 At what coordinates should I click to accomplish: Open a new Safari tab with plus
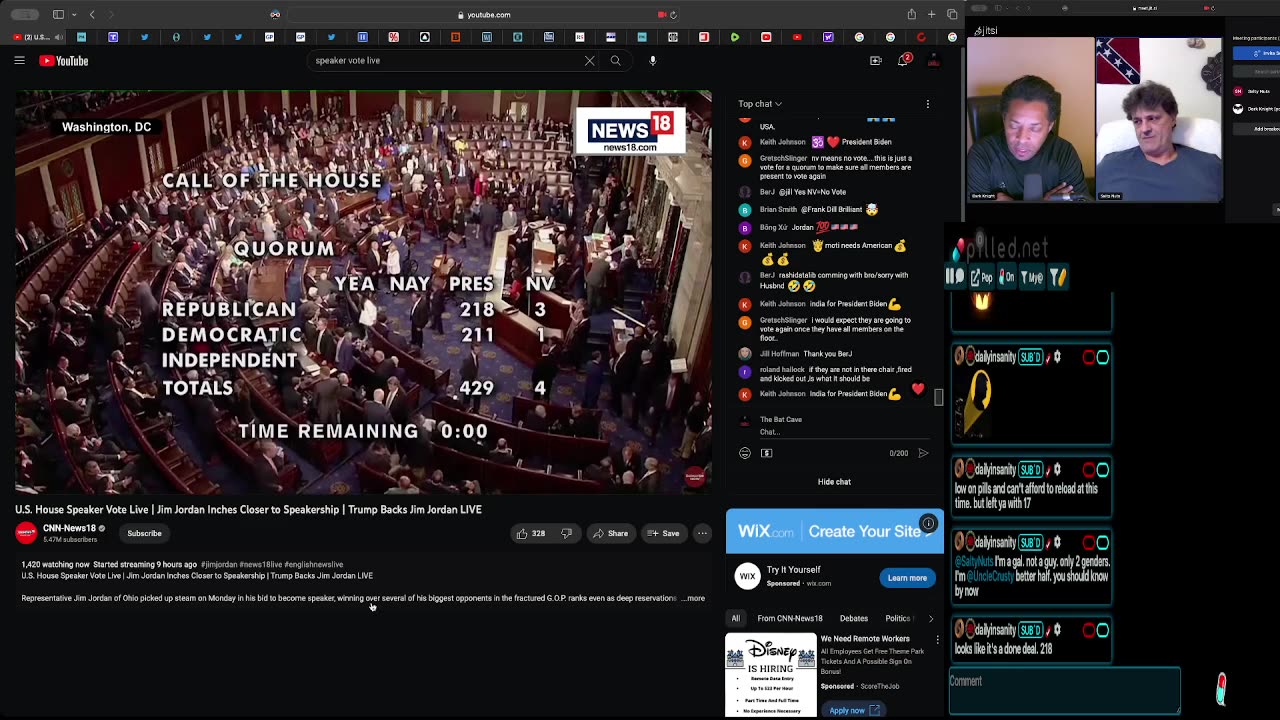(x=932, y=15)
